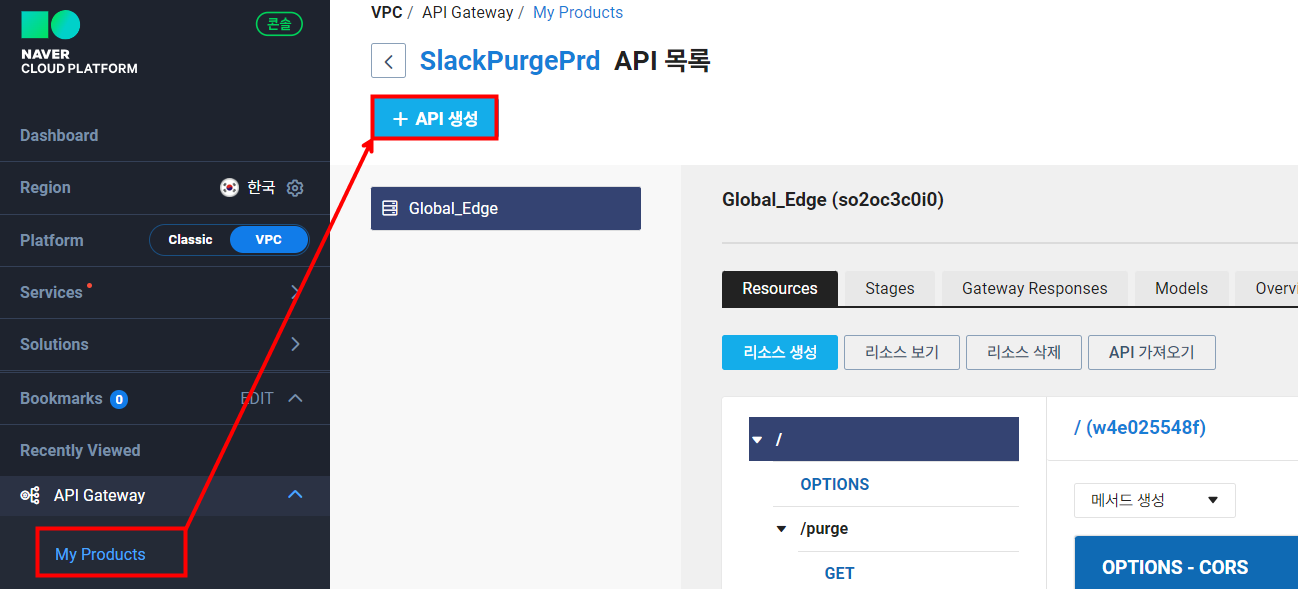This screenshot has width=1298, height=589.
Task: Click My Products in the breadcrumb
Action: click(x=578, y=13)
